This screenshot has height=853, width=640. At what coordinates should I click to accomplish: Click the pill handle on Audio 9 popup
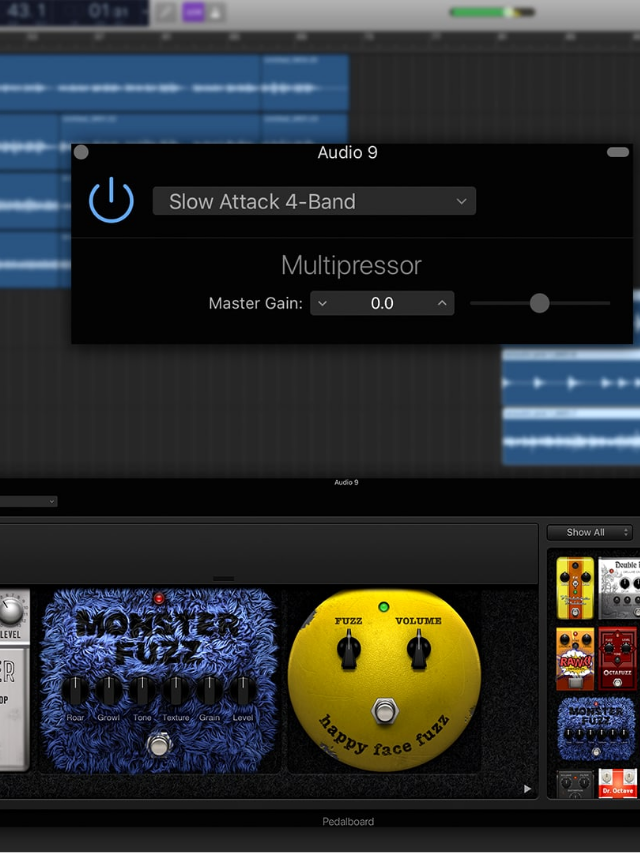618,152
